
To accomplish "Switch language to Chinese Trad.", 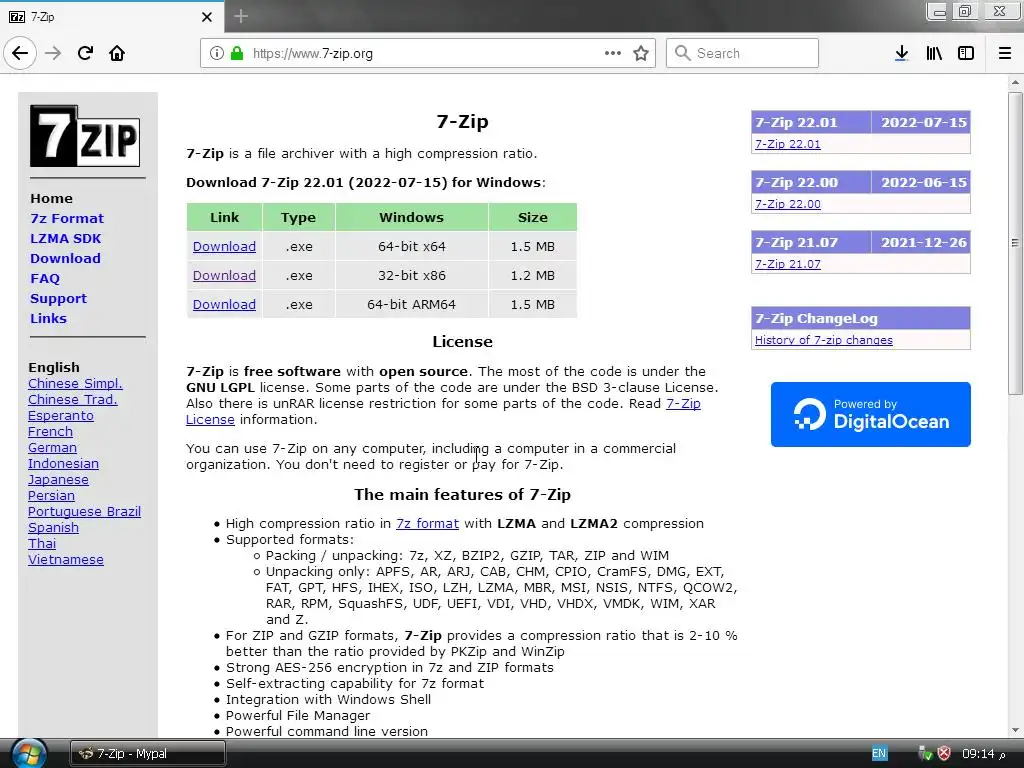I will [72, 399].
